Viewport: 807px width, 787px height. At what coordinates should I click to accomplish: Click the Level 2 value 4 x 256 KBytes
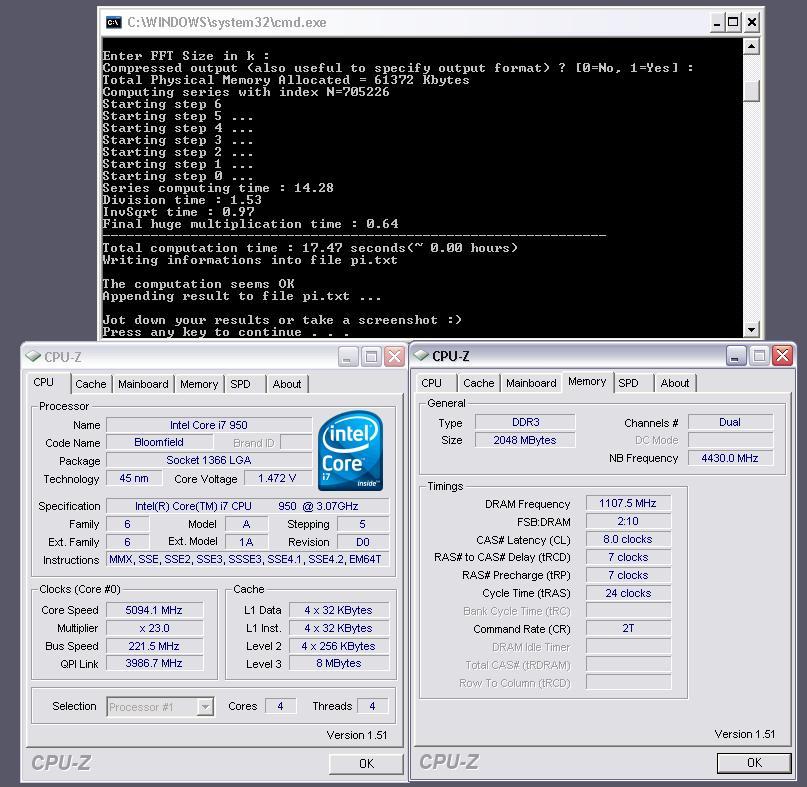pos(339,646)
